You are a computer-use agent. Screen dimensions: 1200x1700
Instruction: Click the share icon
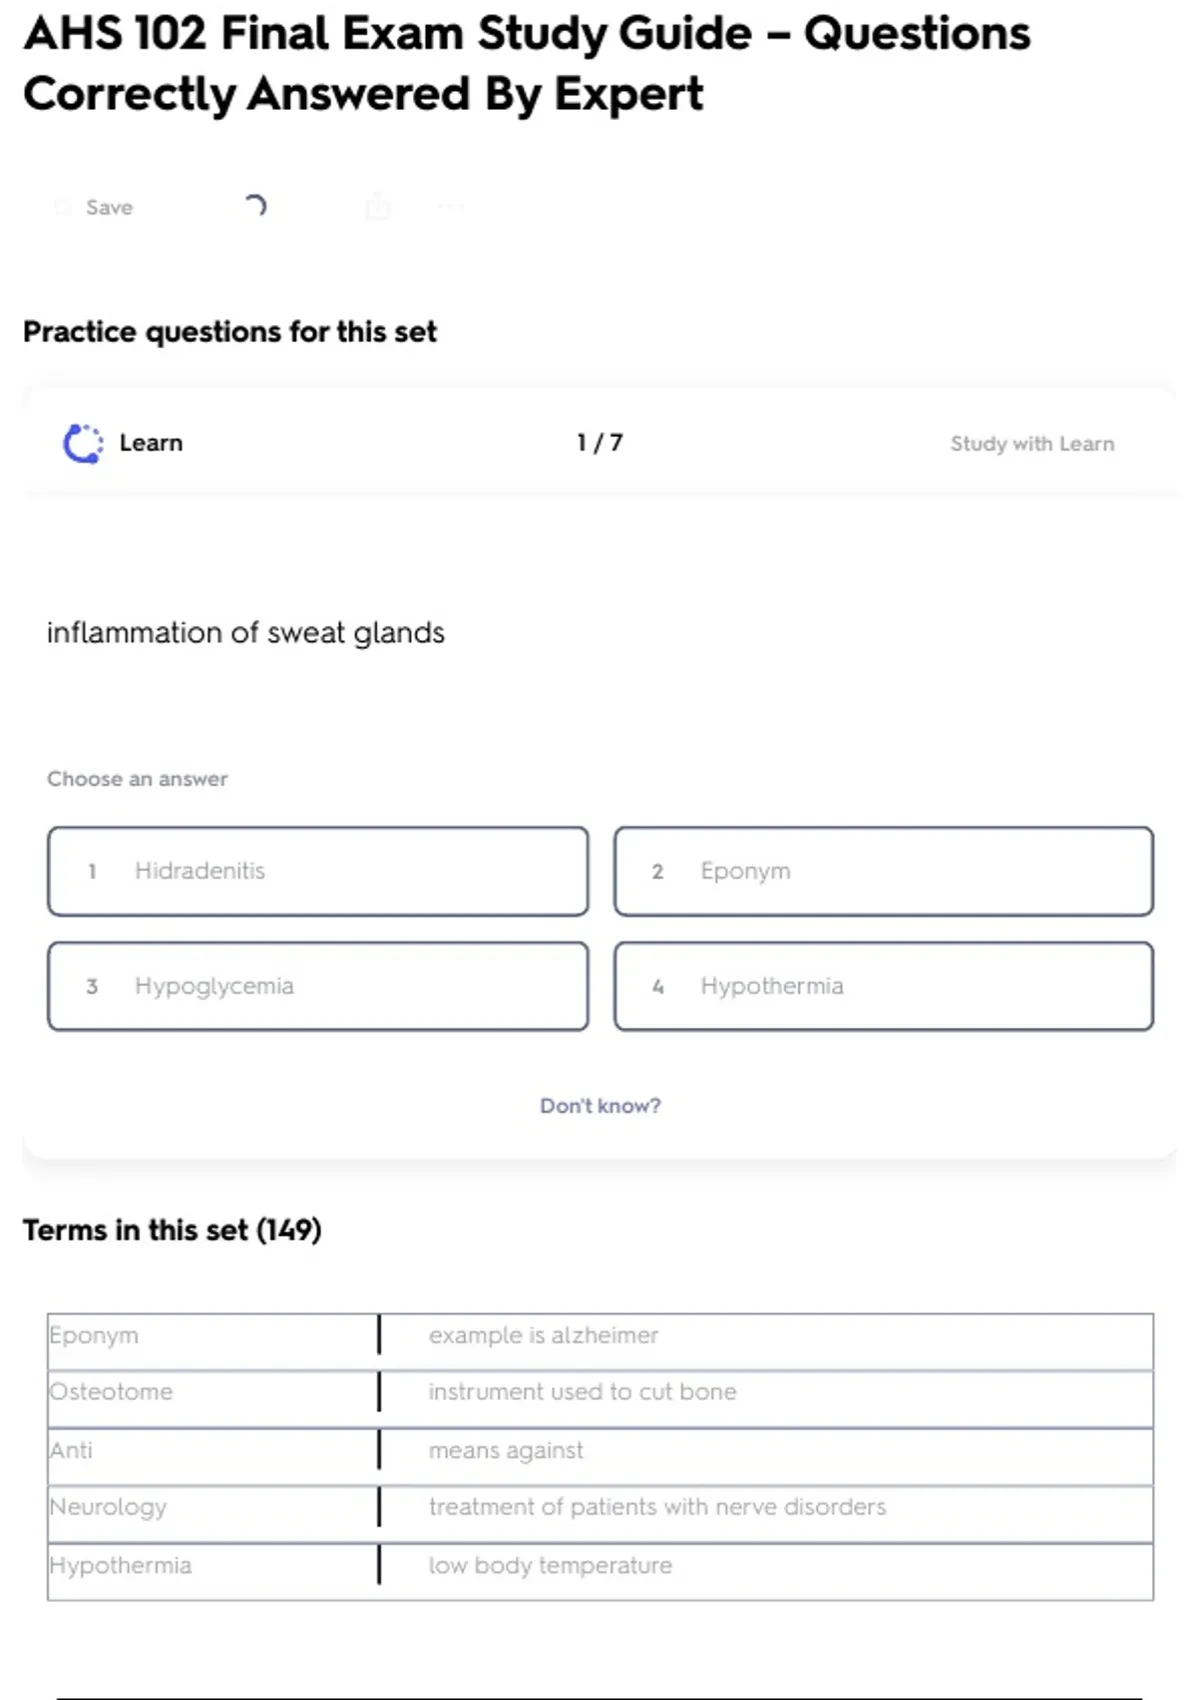pyautogui.click(x=378, y=207)
